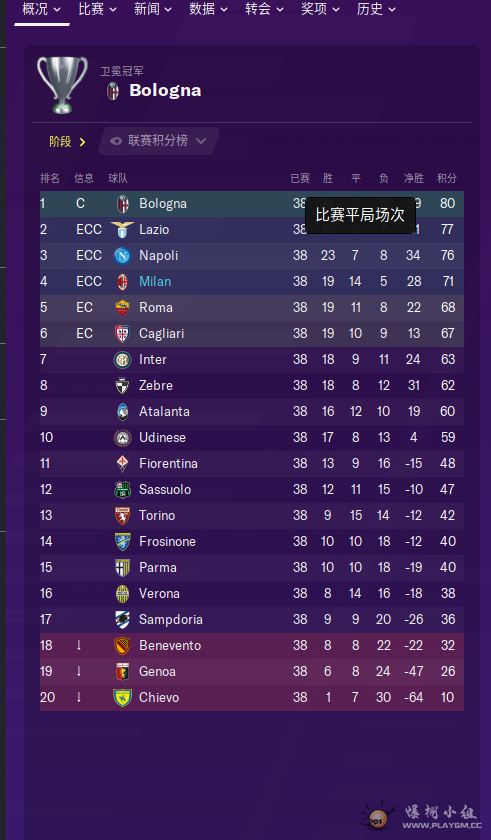Click Inter crest in seventh row
Viewport: 491px width, 840px height.
(x=123, y=359)
